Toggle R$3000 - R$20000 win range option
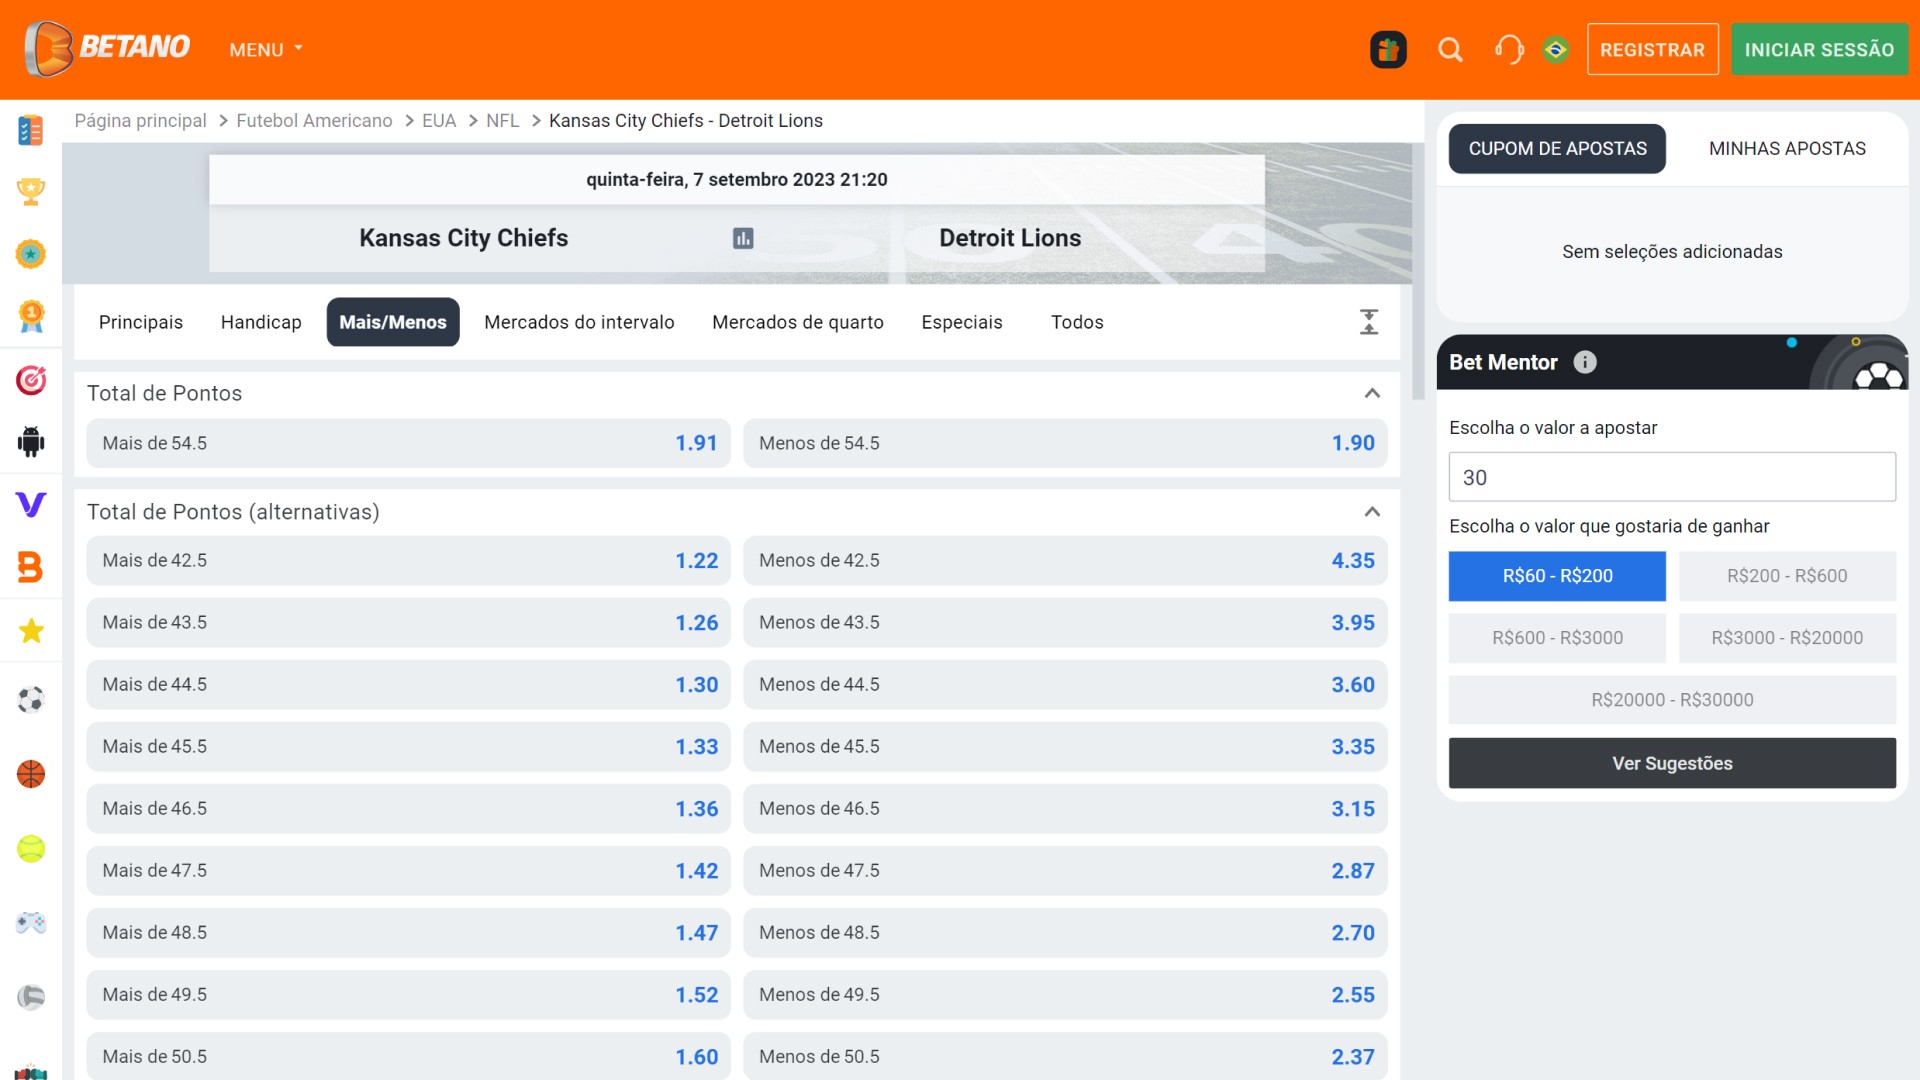 tap(1785, 637)
